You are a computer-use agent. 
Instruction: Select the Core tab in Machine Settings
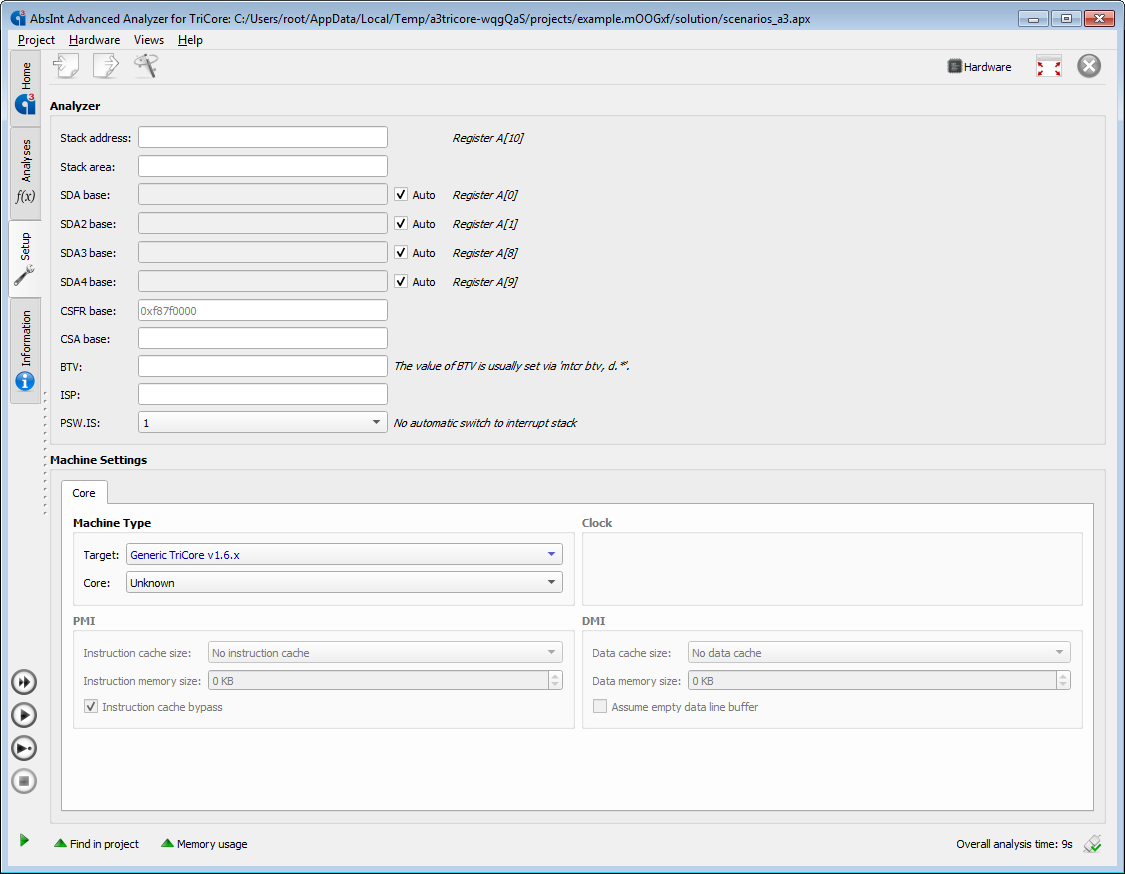pos(84,493)
